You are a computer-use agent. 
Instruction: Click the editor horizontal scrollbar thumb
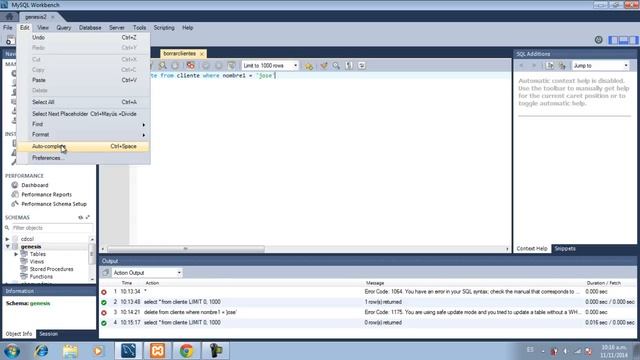click(186, 249)
